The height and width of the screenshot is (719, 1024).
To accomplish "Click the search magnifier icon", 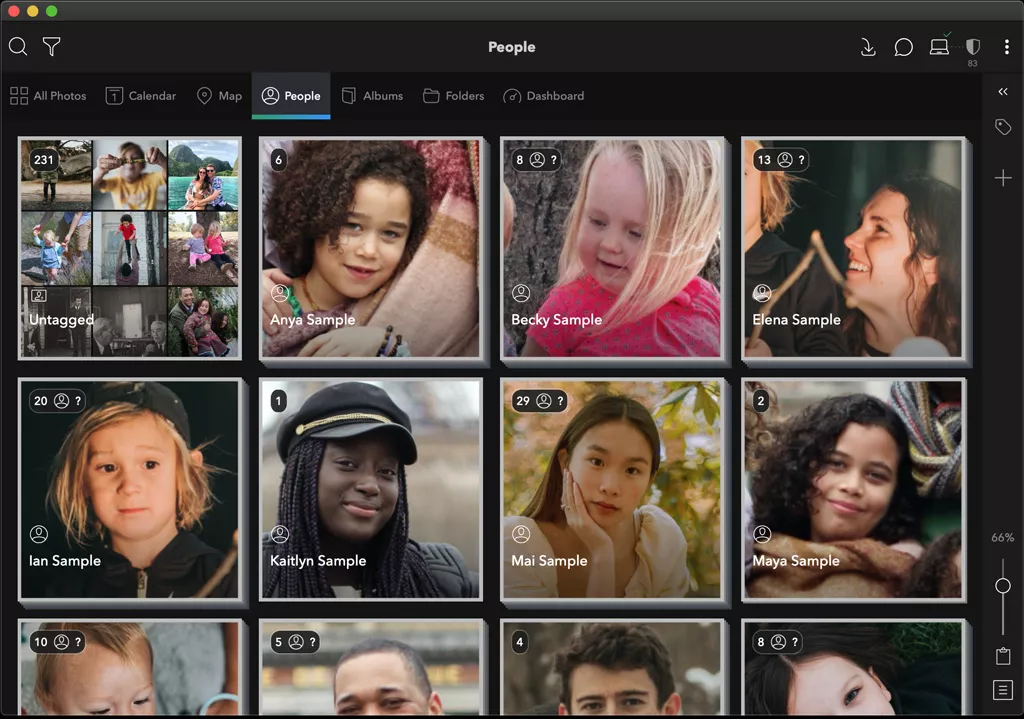I will point(18,47).
